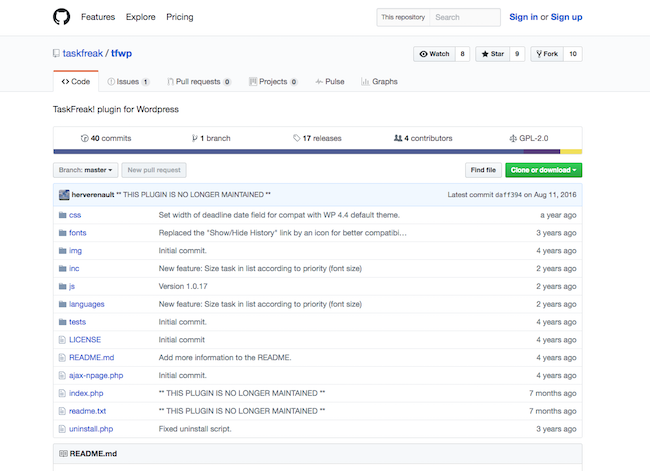This screenshot has height=471, width=650.
Task: View the 17 releases link
Action: tap(317, 138)
